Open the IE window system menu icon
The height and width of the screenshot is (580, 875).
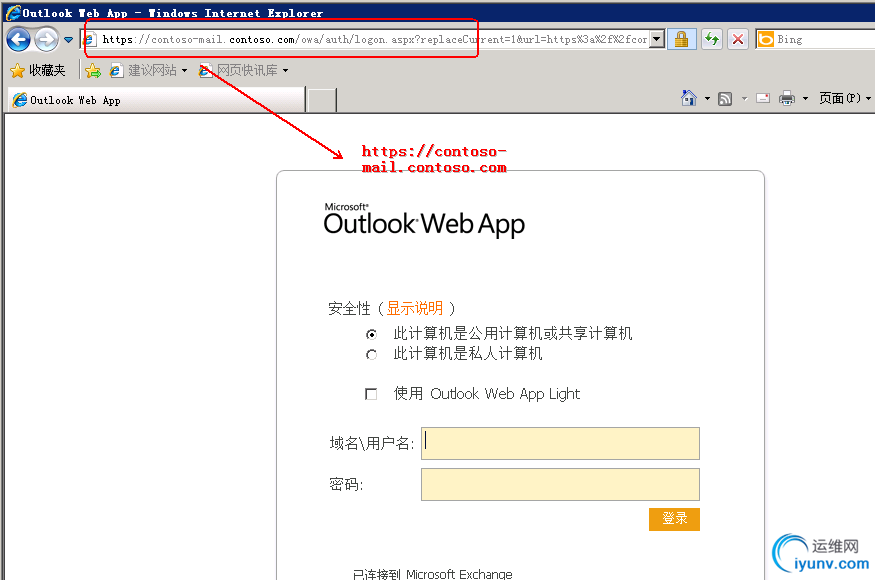(x=13, y=12)
